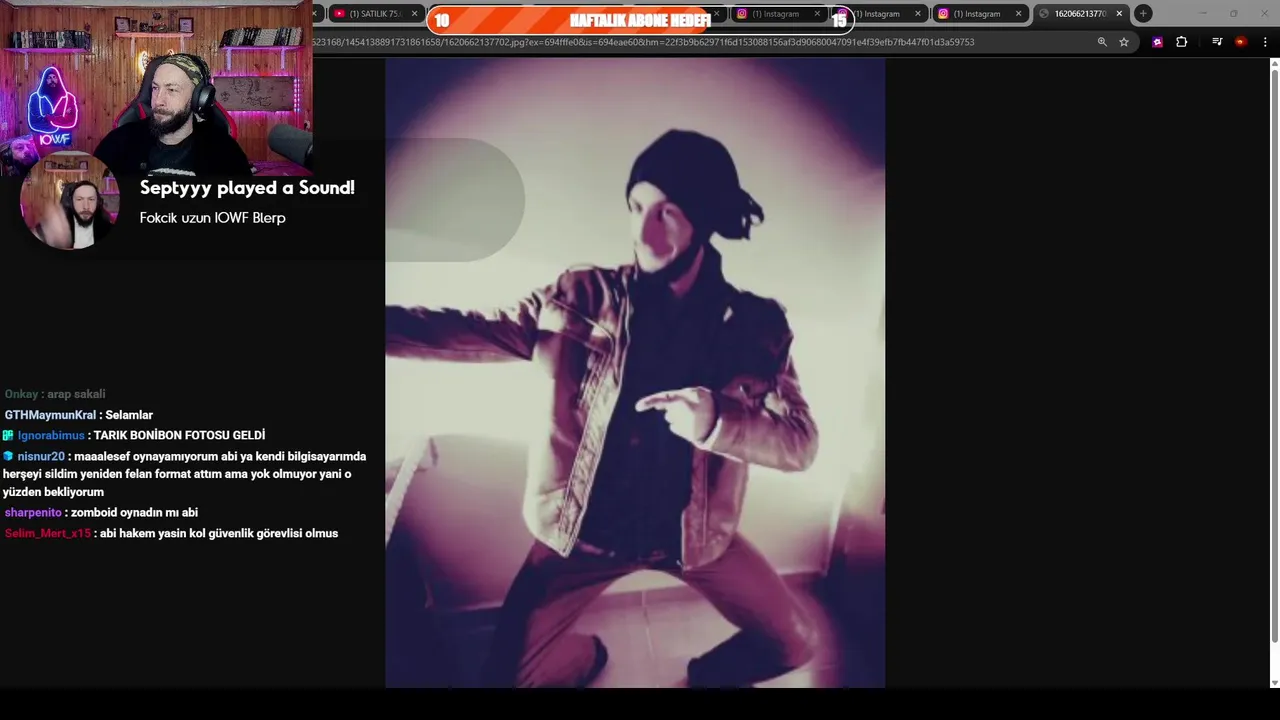Maximize the browser window
The image size is (1280, 720).
[x=1233, y=13]
